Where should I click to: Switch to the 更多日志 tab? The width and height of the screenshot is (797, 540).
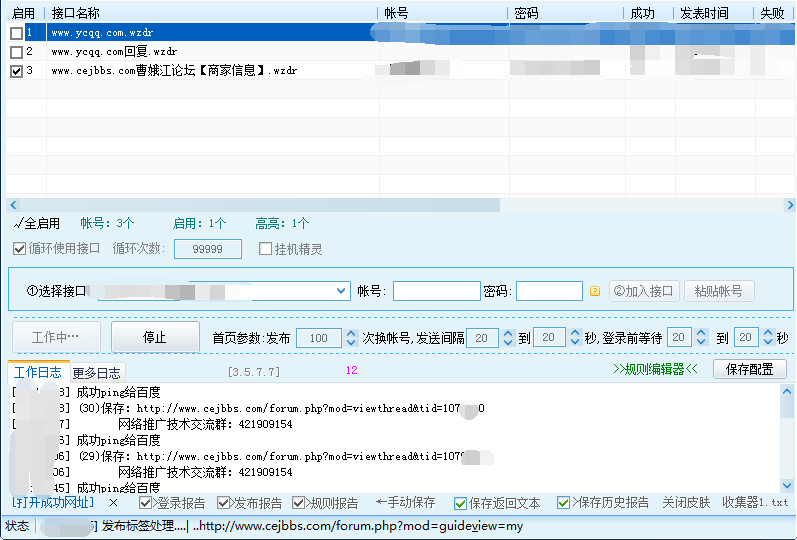97,373
